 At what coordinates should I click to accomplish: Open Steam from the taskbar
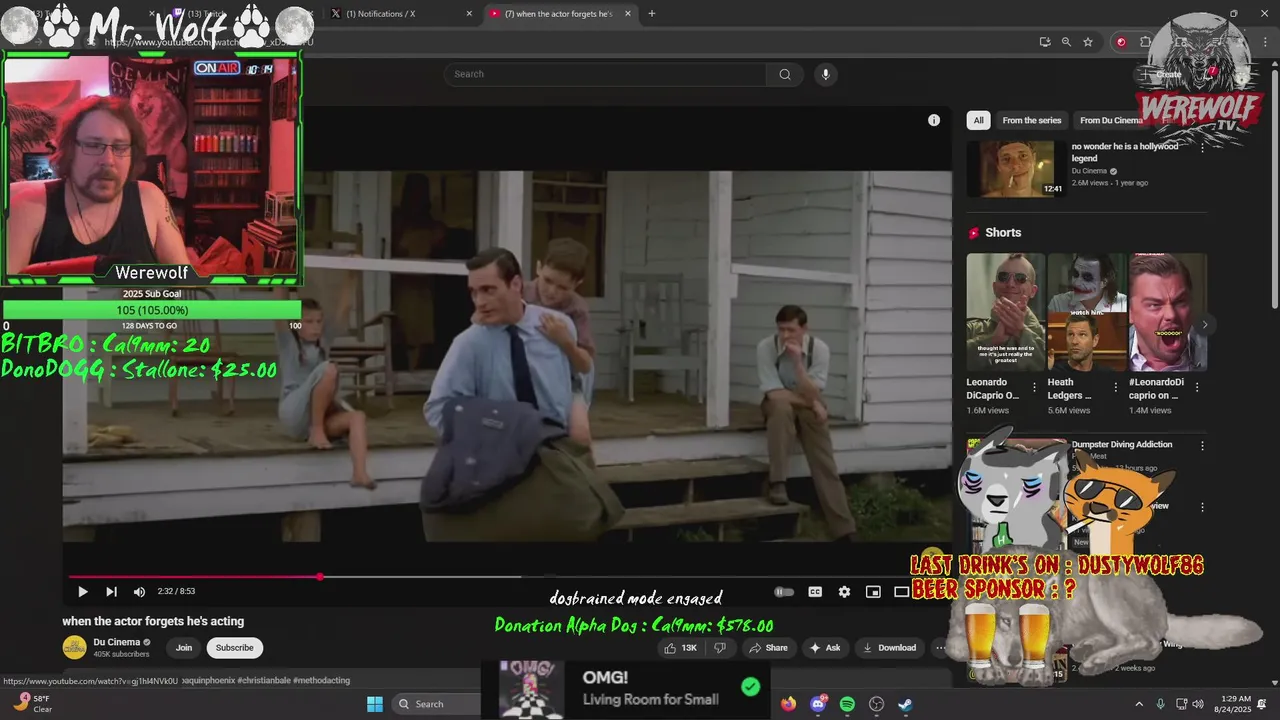tap(905, 704)
